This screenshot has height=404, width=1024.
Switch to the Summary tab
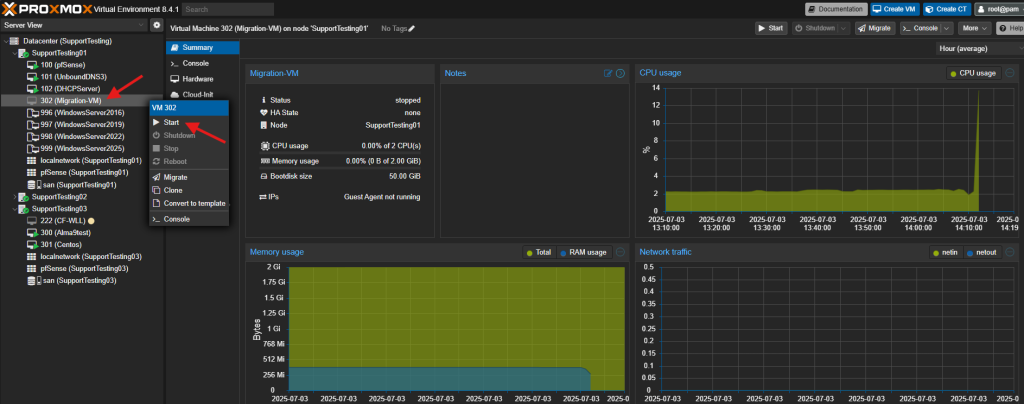(x=202, y=48)
